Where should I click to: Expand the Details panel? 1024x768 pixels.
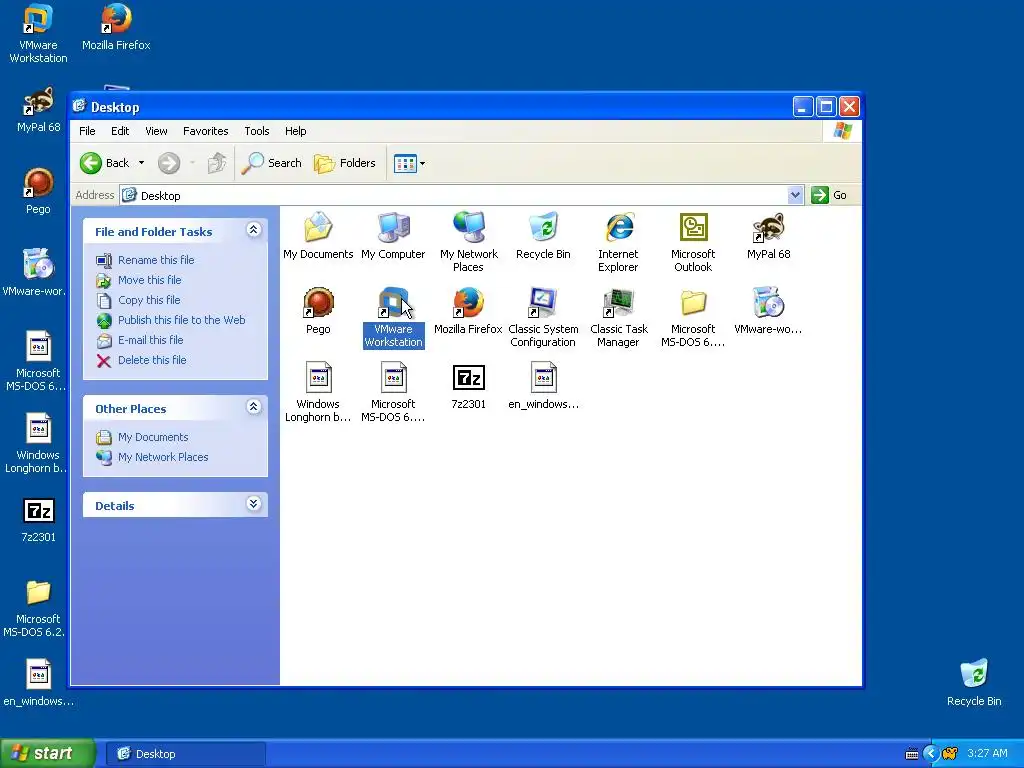coord(253,504)
